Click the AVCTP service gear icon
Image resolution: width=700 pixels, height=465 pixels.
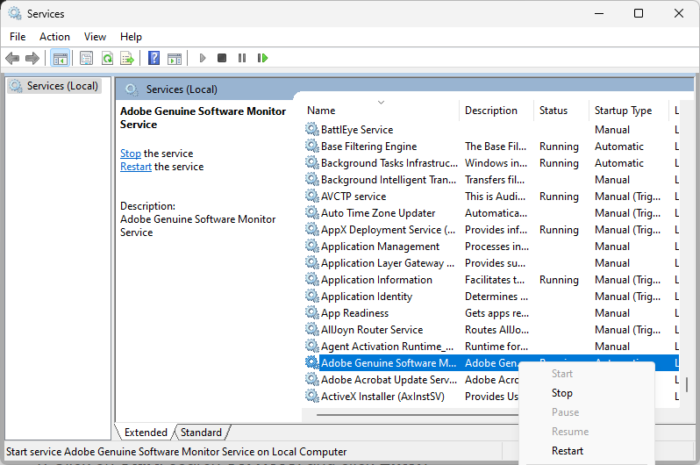point(312,196)
